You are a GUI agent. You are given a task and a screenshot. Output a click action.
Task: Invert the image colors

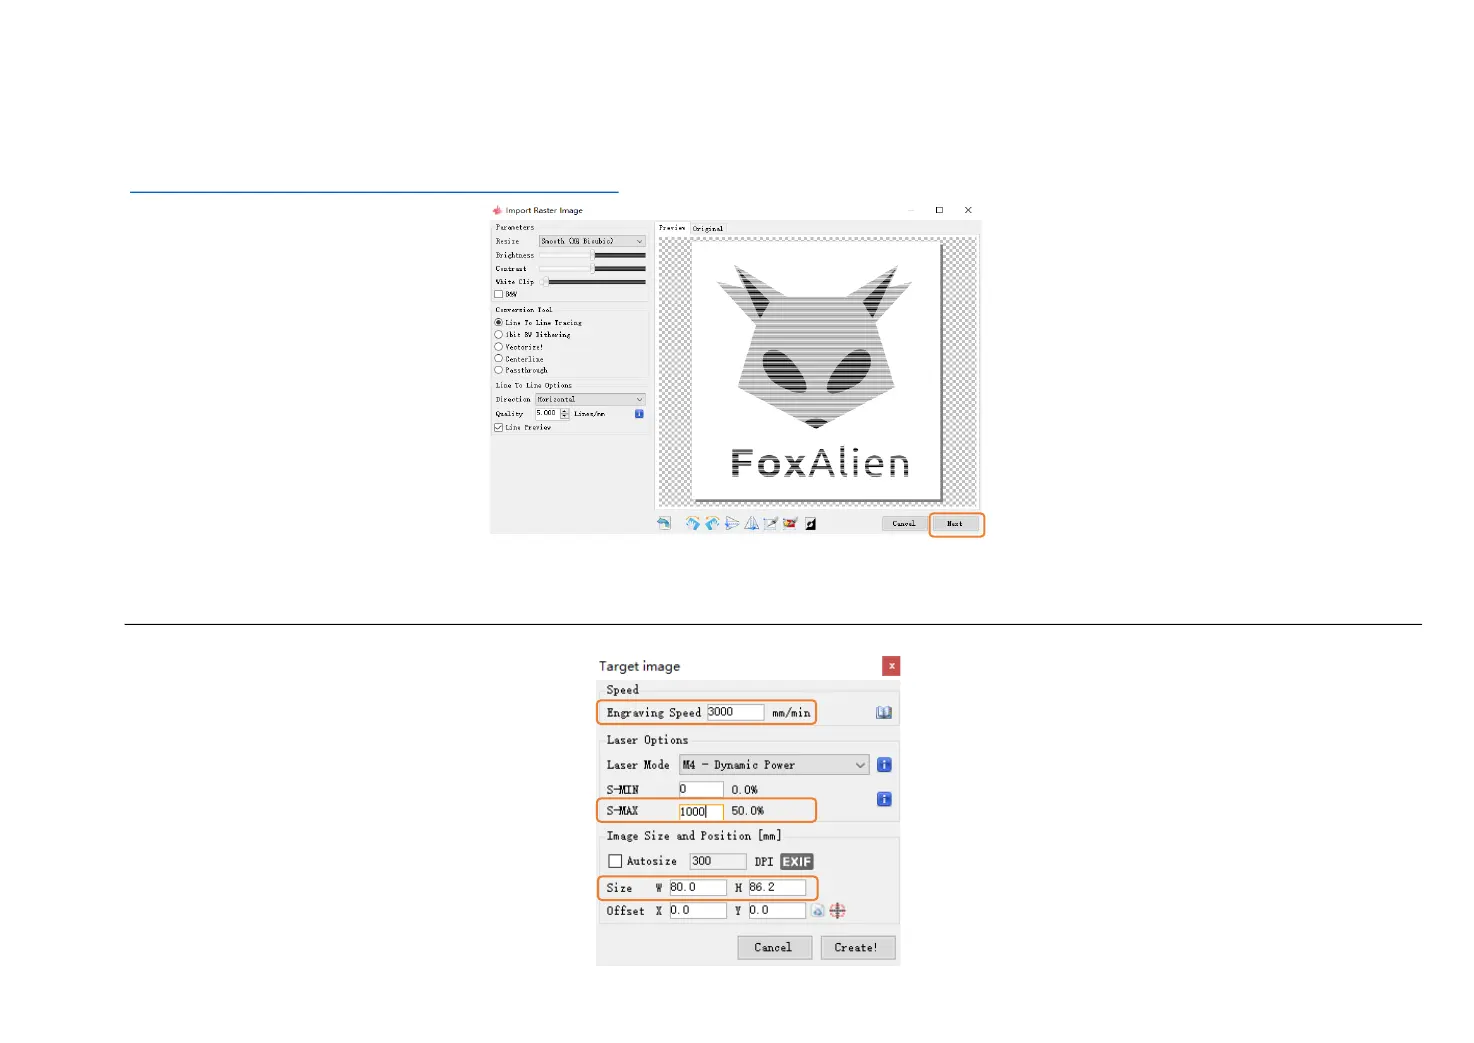pyautogui.click(x=810, y=523)
